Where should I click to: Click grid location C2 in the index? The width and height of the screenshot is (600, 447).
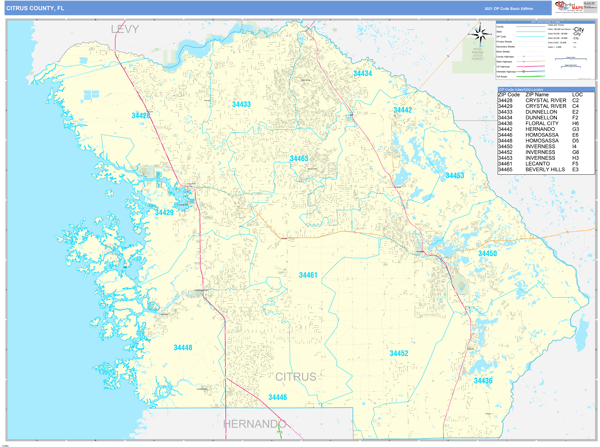[576, 100]
